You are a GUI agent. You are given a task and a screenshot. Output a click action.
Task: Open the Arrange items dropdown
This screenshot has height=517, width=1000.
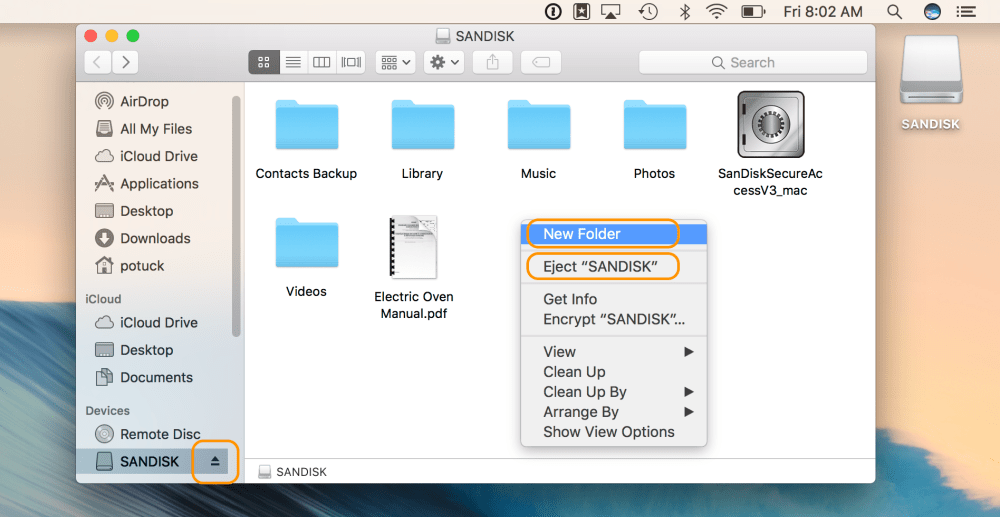pyautogui.click(x=395, y=62)
